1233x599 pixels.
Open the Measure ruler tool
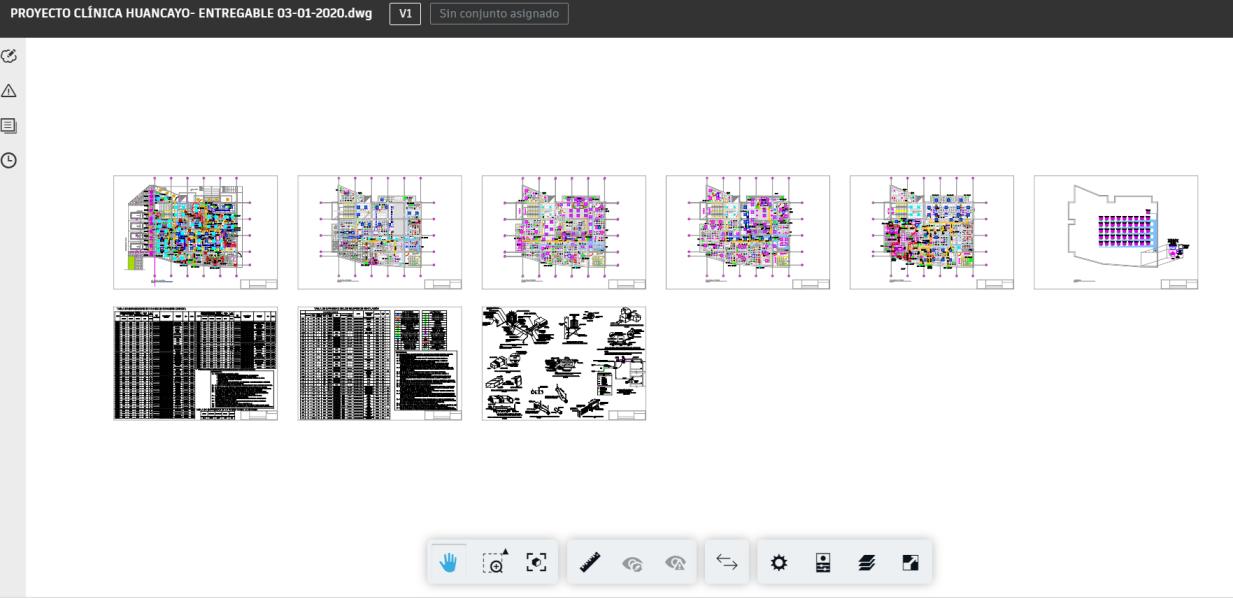(x=589, y=564)
